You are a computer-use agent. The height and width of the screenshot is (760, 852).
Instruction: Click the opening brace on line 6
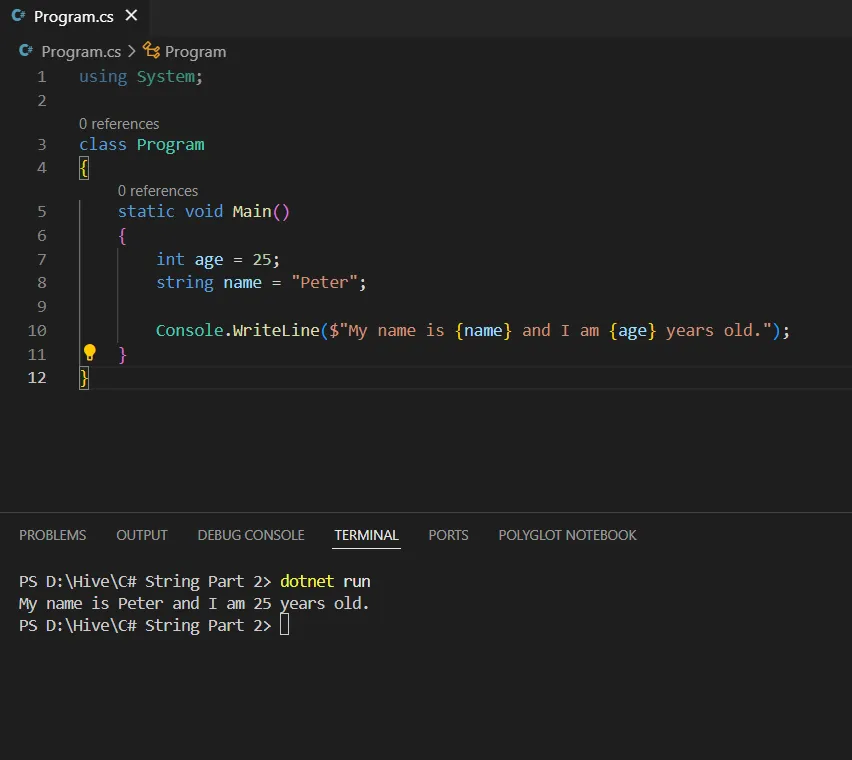click(122, 236)
